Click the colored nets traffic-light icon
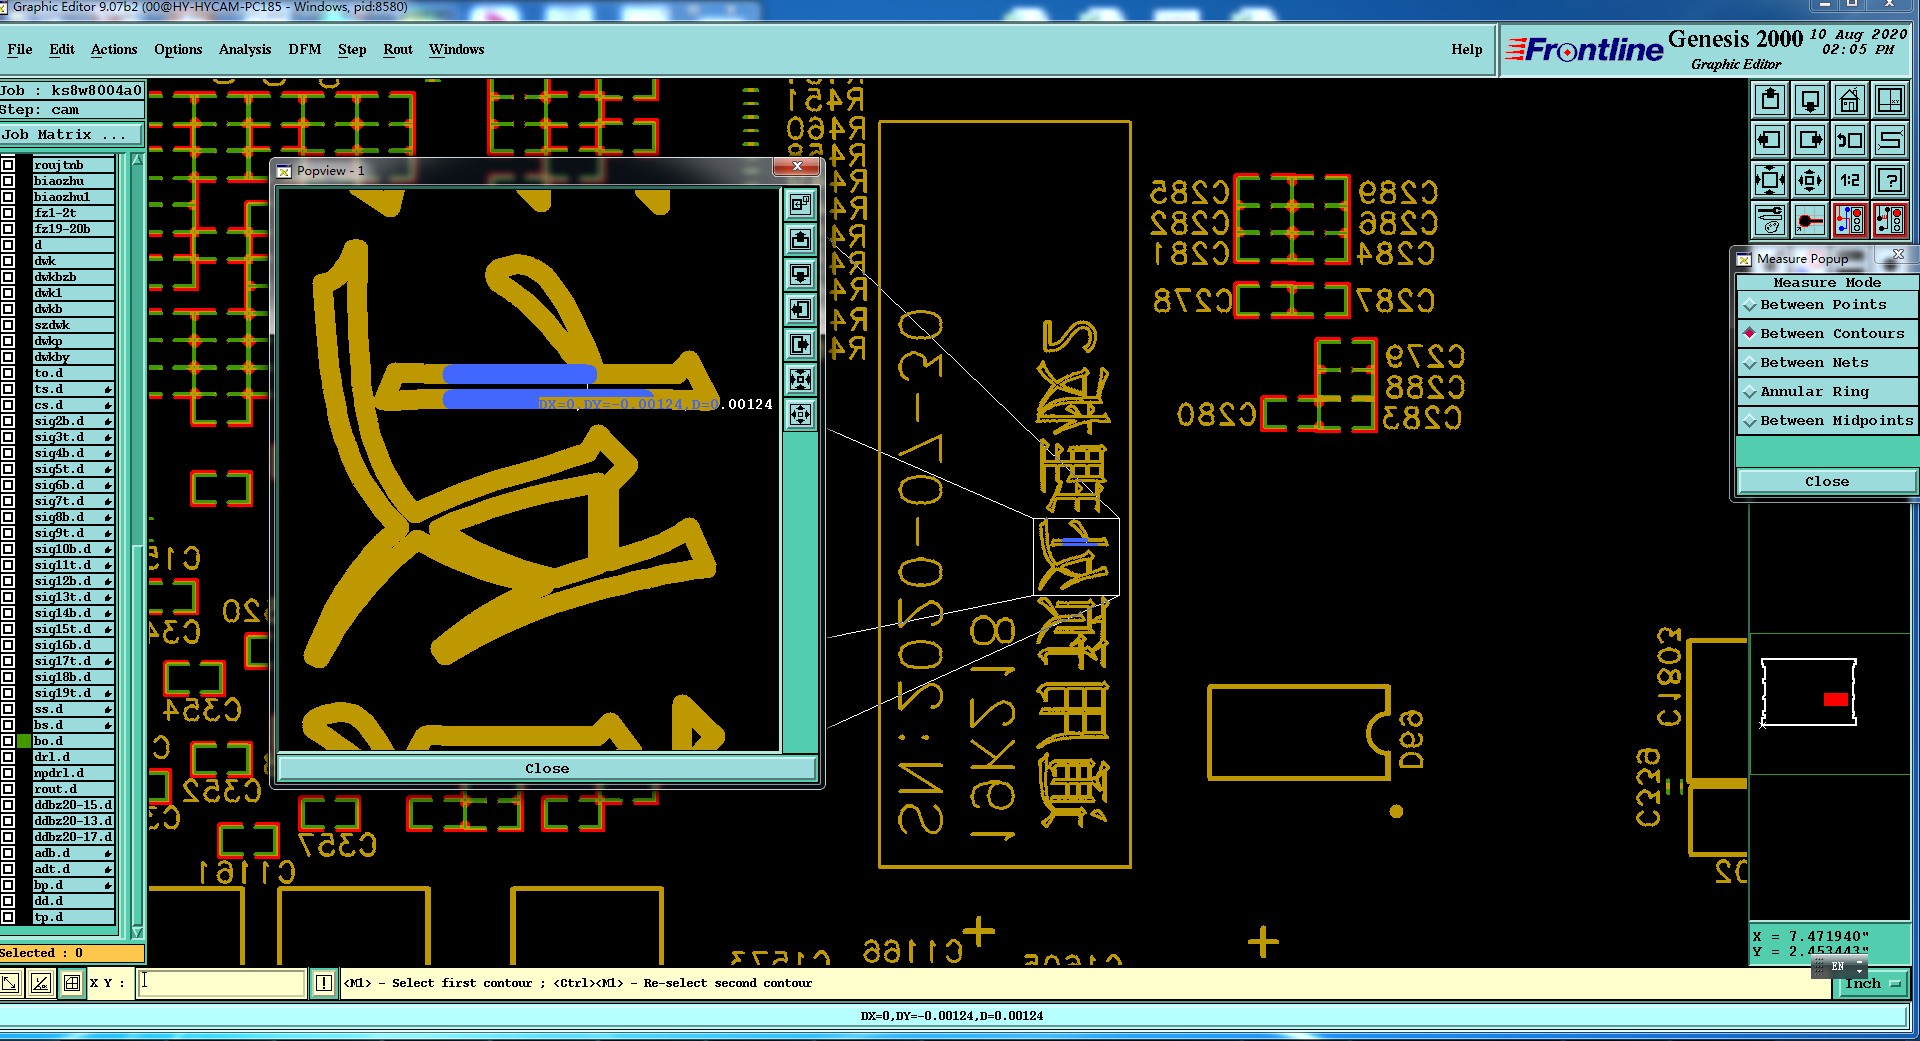 [1850, 220]
